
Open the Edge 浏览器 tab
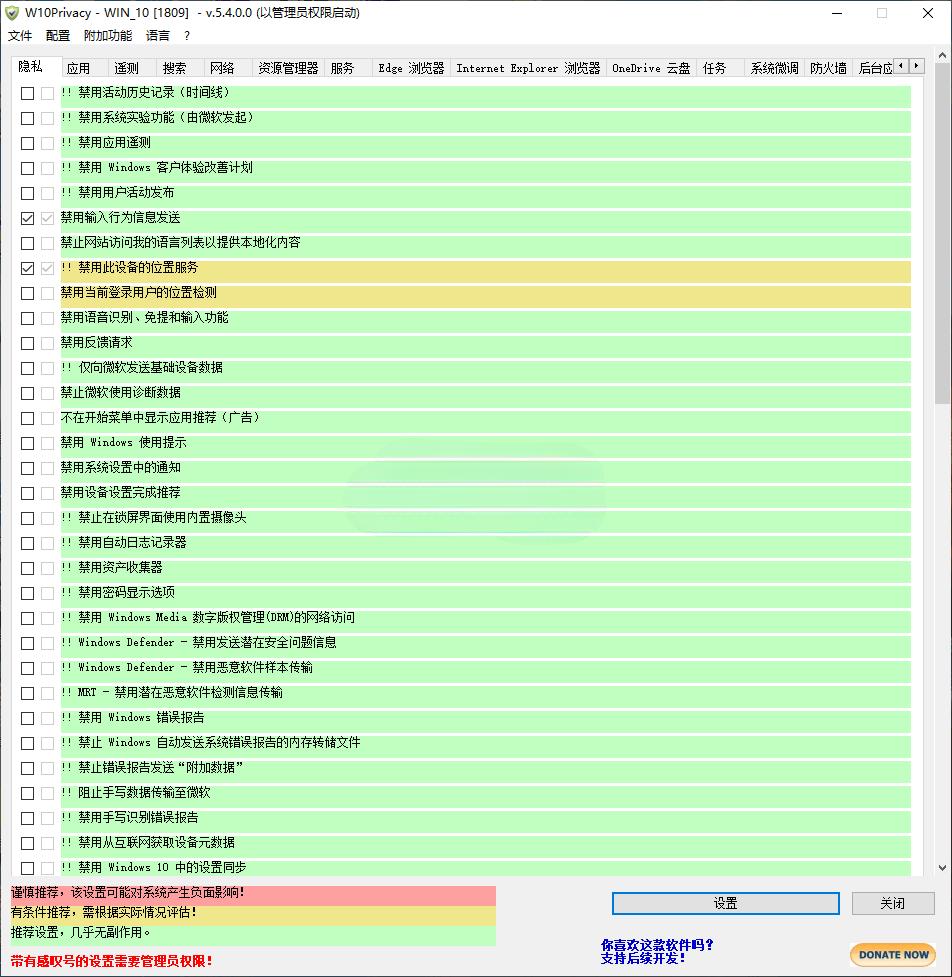click(411, 68)
